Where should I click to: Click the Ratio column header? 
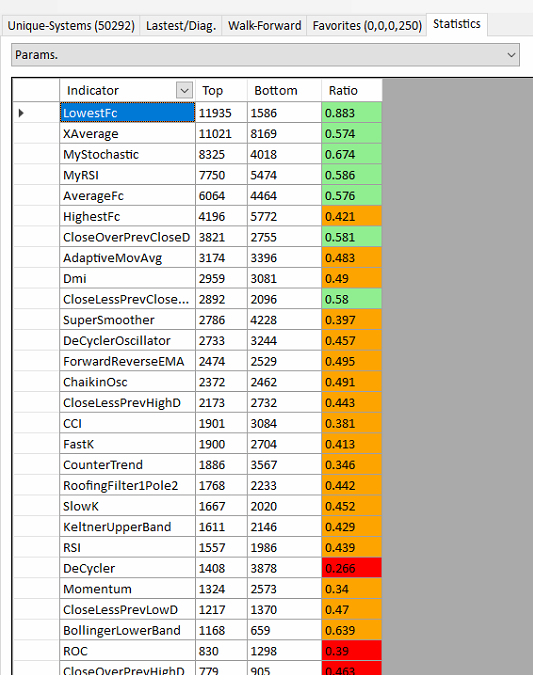tap(352, 90)
